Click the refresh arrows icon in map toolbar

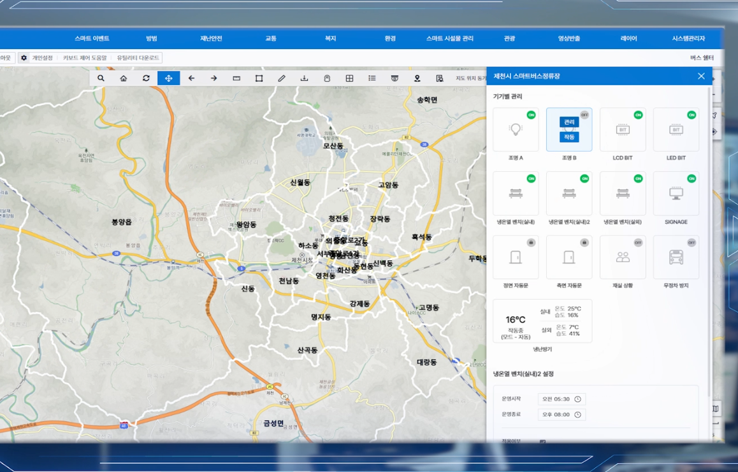click(146, 78)
